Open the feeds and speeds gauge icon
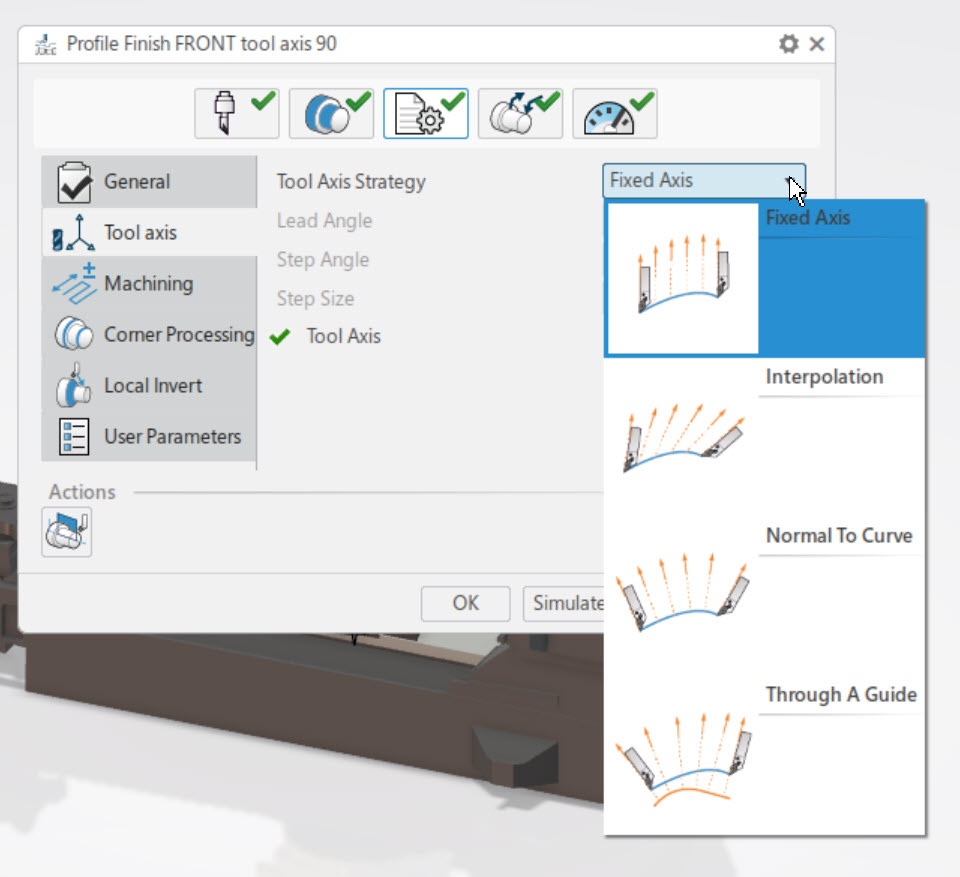Image resolution: width=960 pixels, height=877 pixels. tap(615, 113)
